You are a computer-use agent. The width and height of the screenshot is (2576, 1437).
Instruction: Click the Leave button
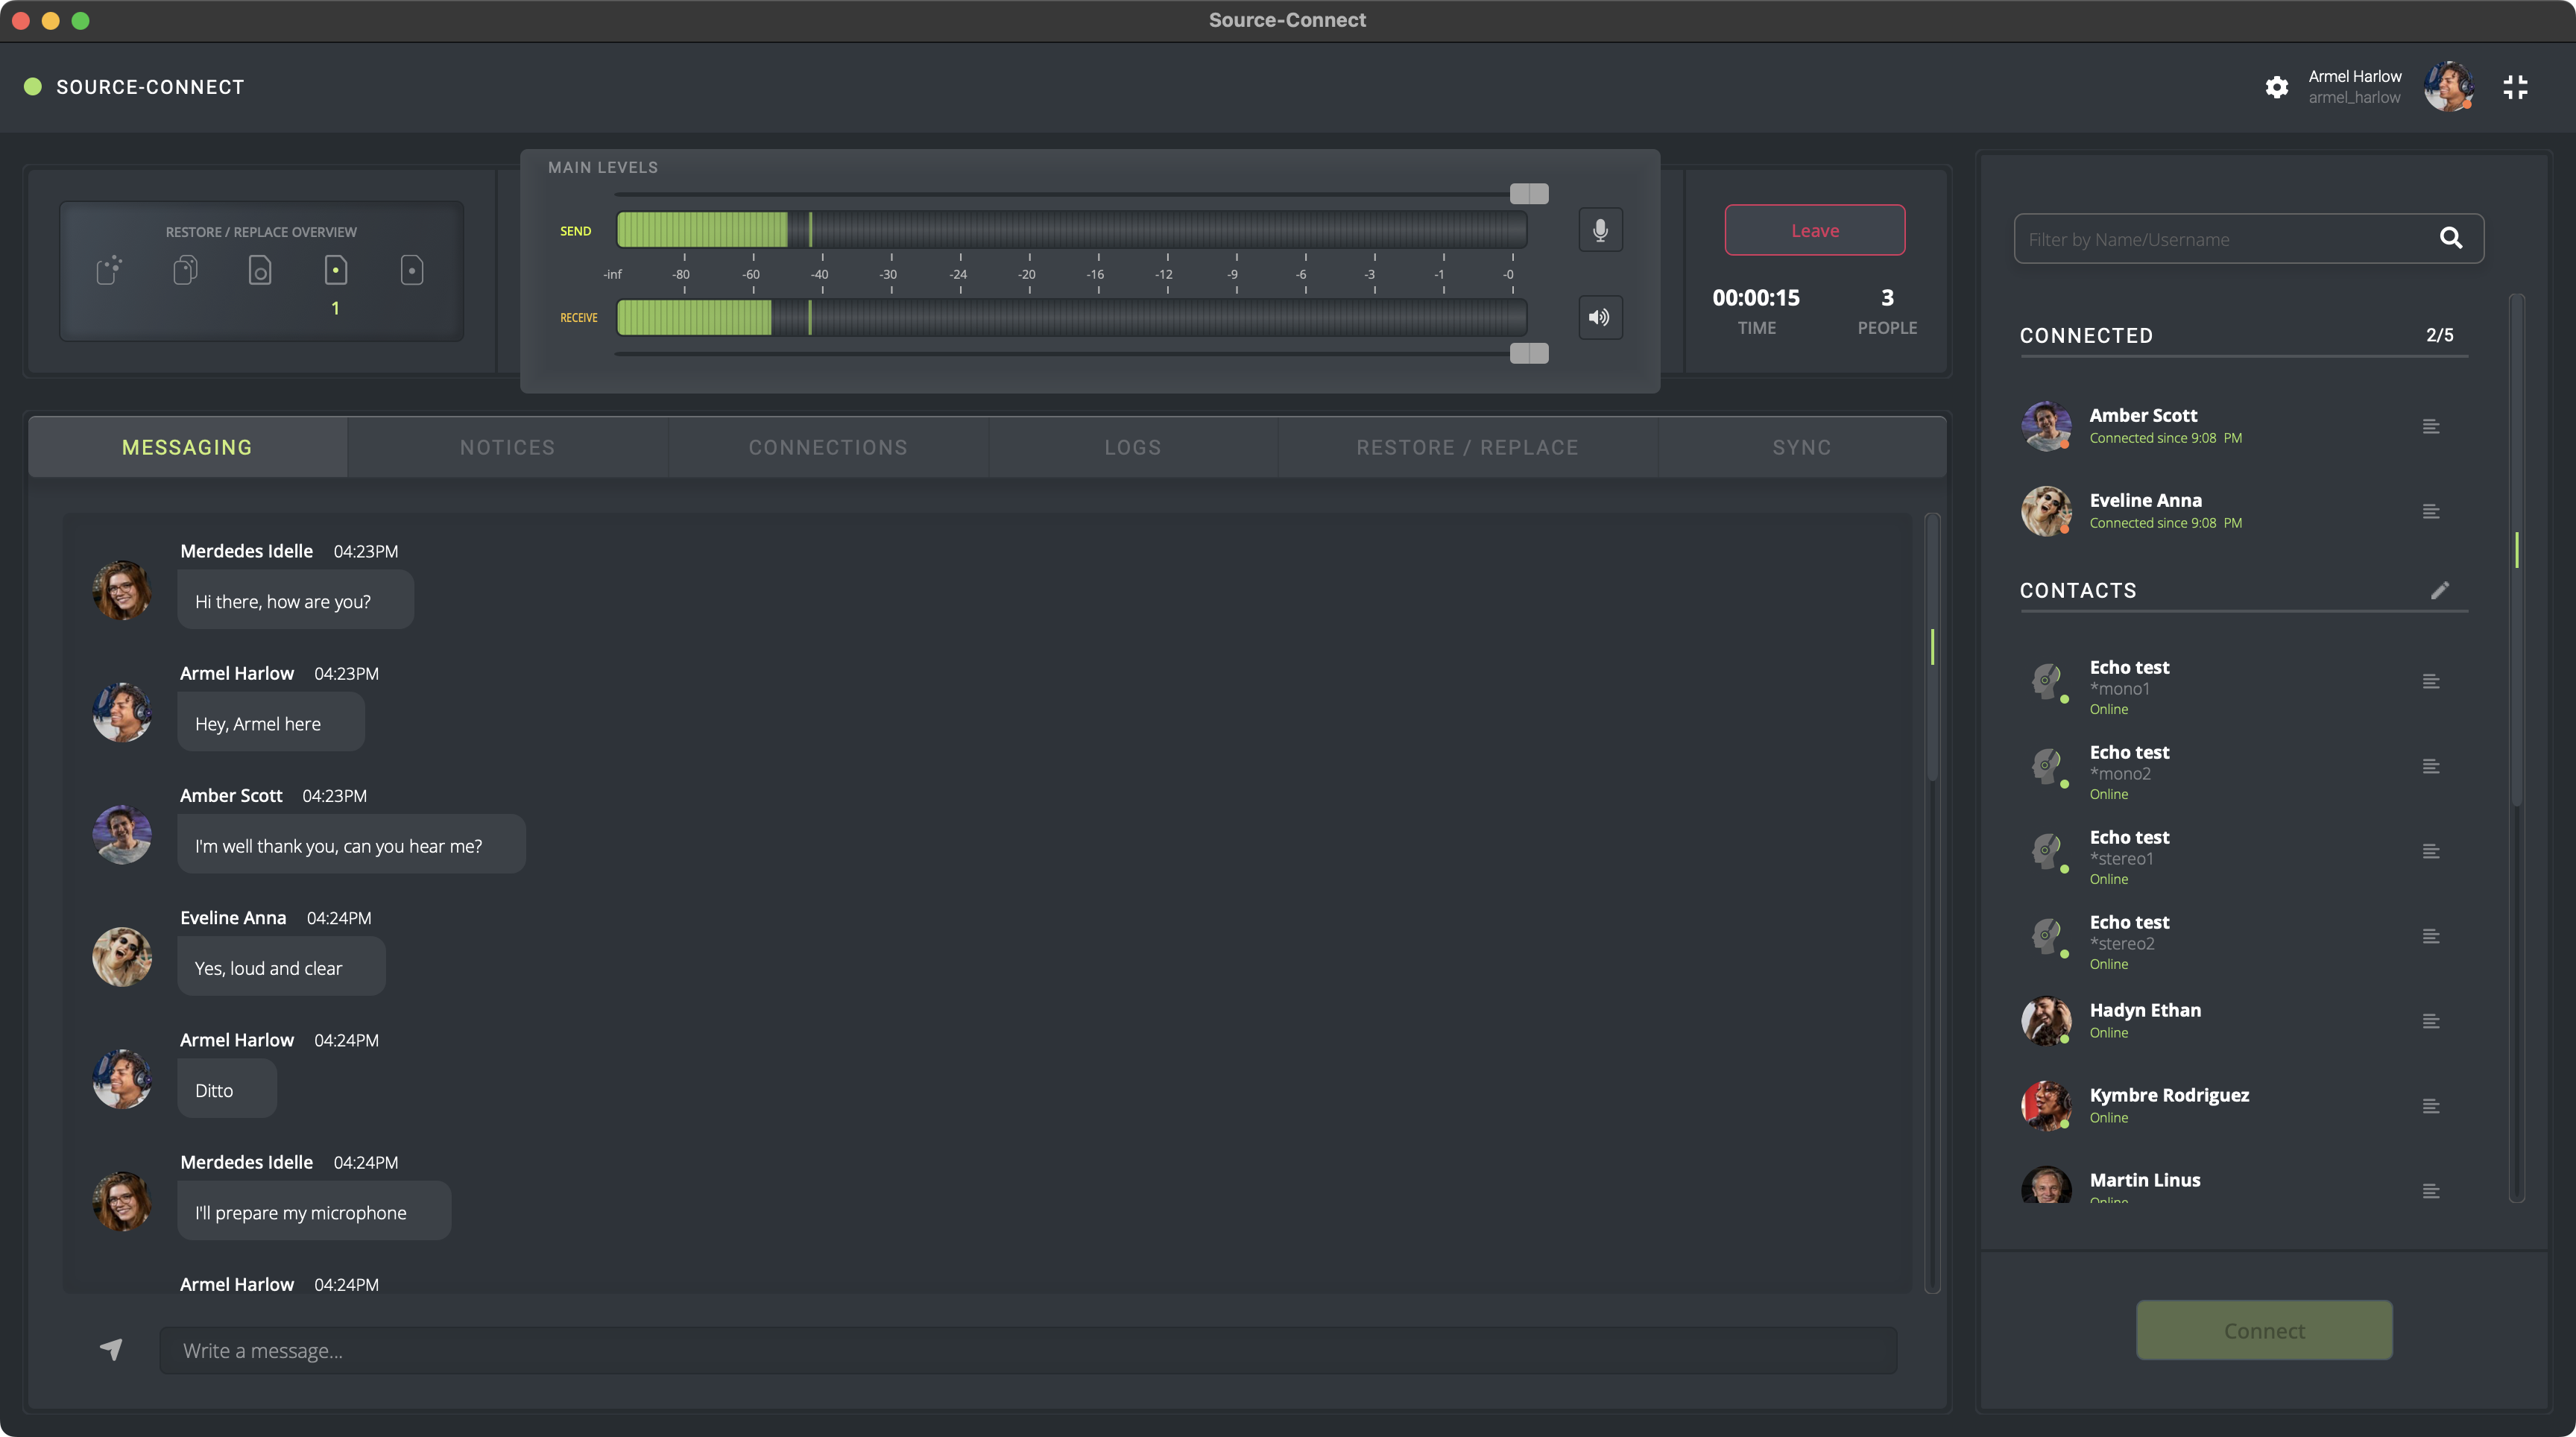click(1814, 230)
